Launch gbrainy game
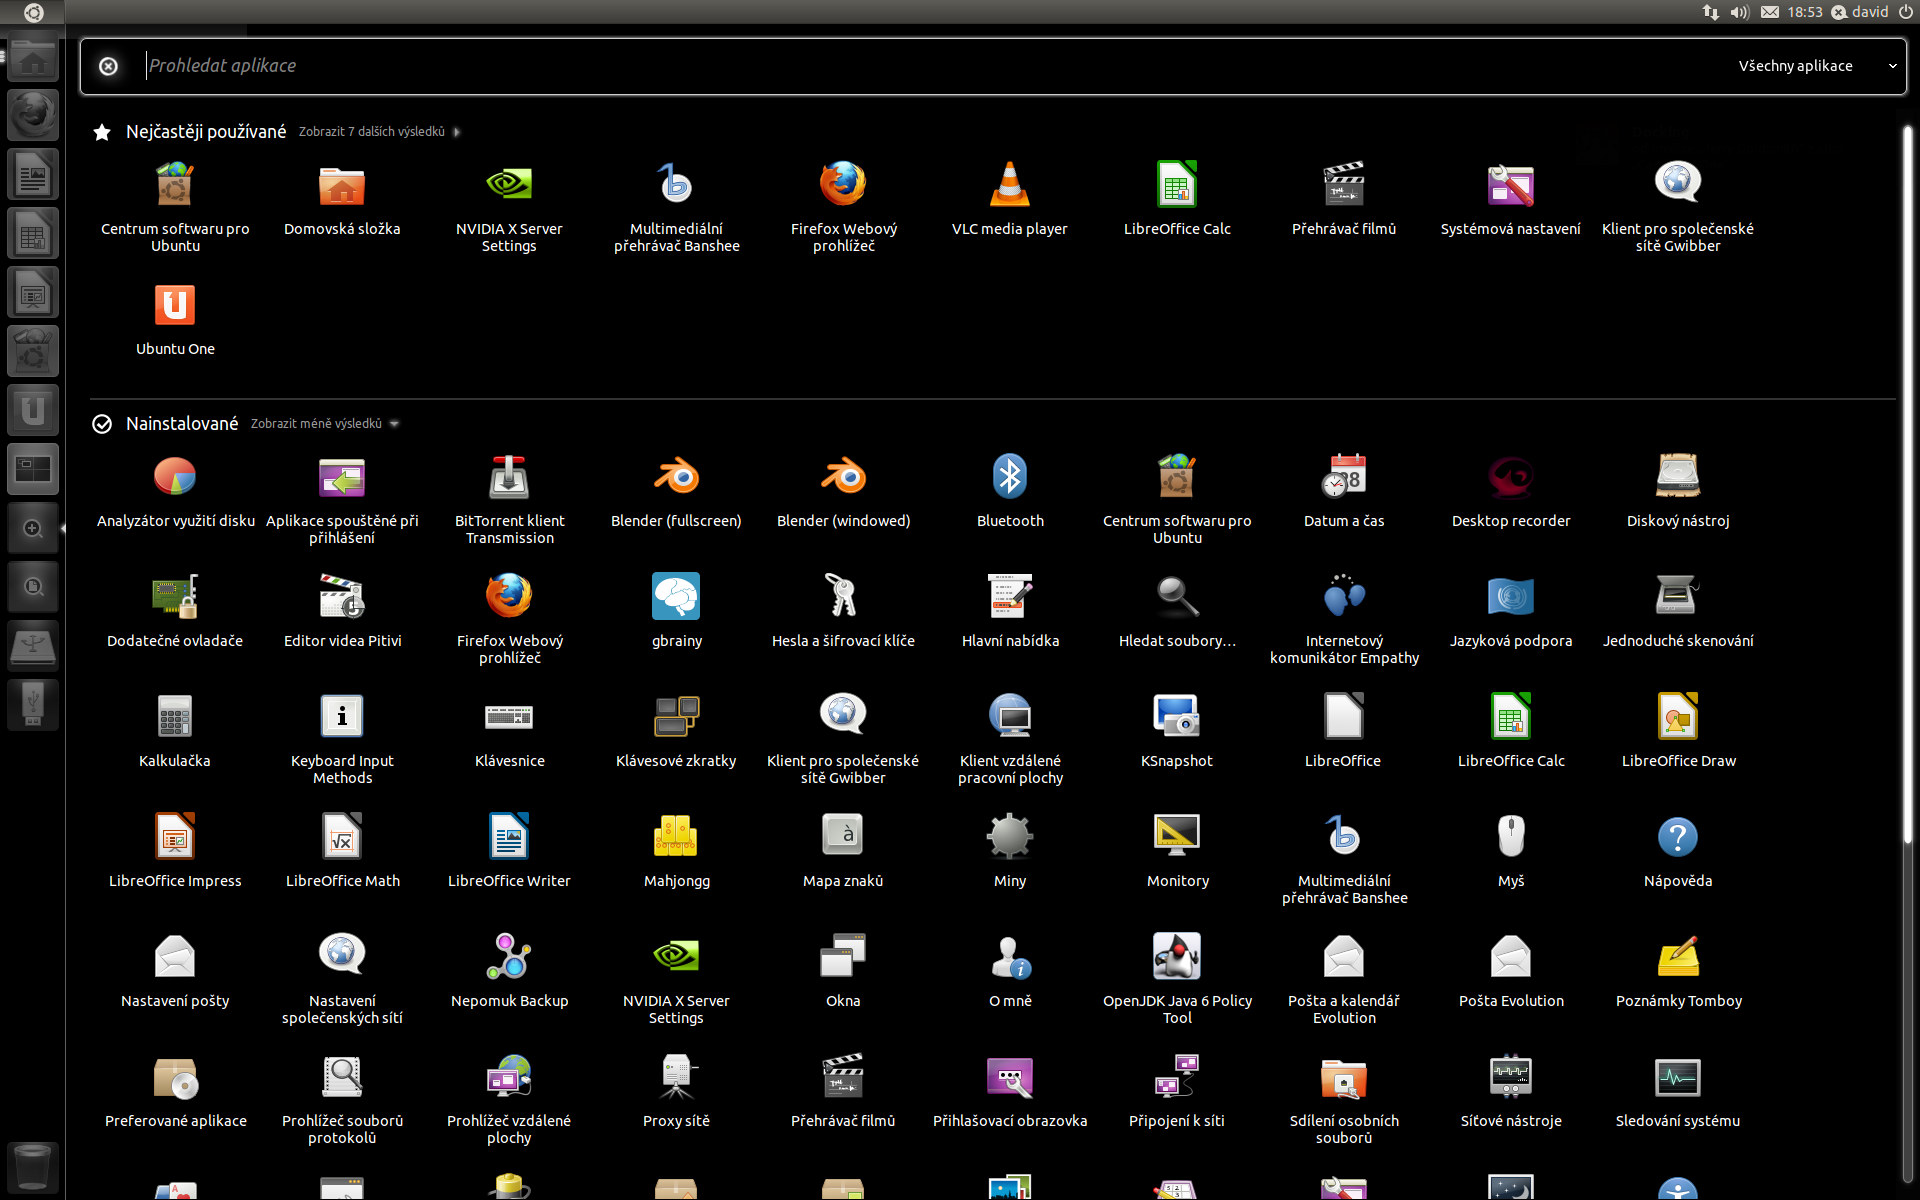1920x1200 pixels. 677,610
